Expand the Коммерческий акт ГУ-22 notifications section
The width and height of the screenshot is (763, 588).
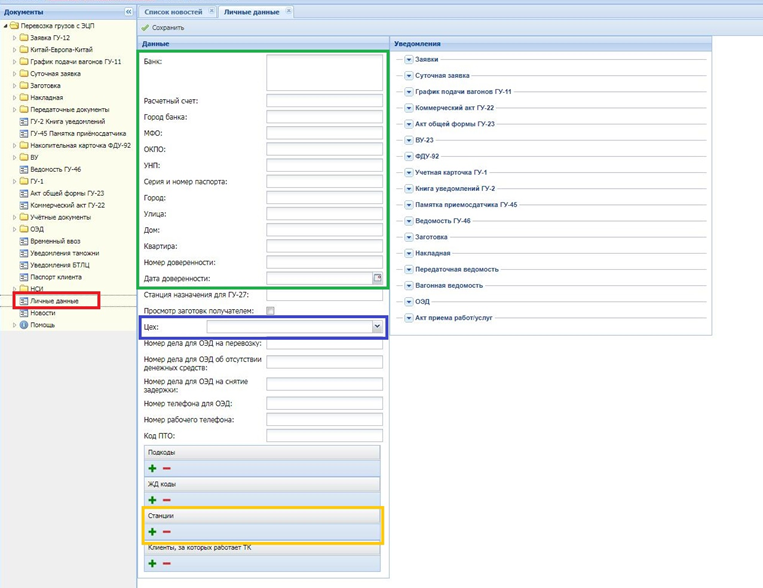pos(409,108)
